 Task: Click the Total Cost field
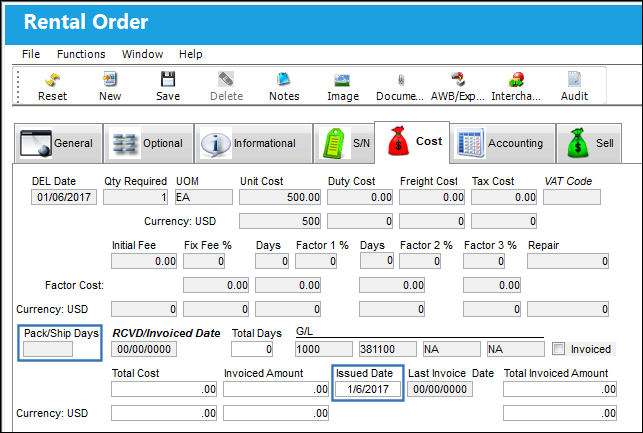[164, 389]
